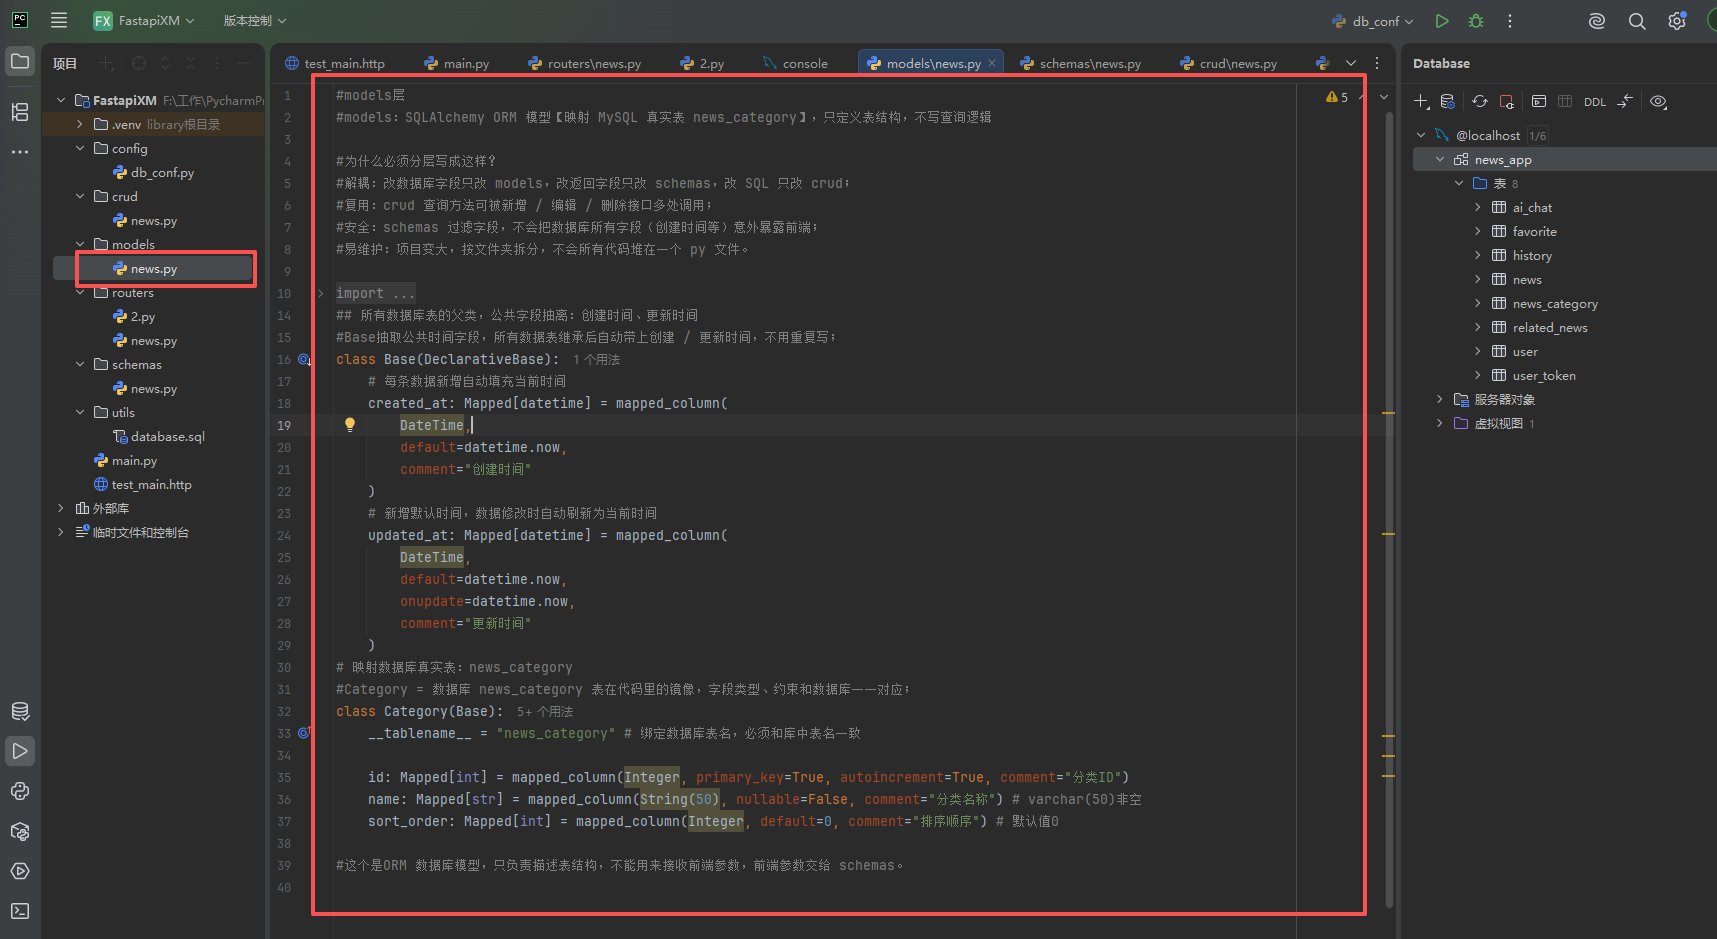The width and height of the screenshot is (1717, 939).
Task: Collapse the news_app schema
Action: coord(1440,159)
